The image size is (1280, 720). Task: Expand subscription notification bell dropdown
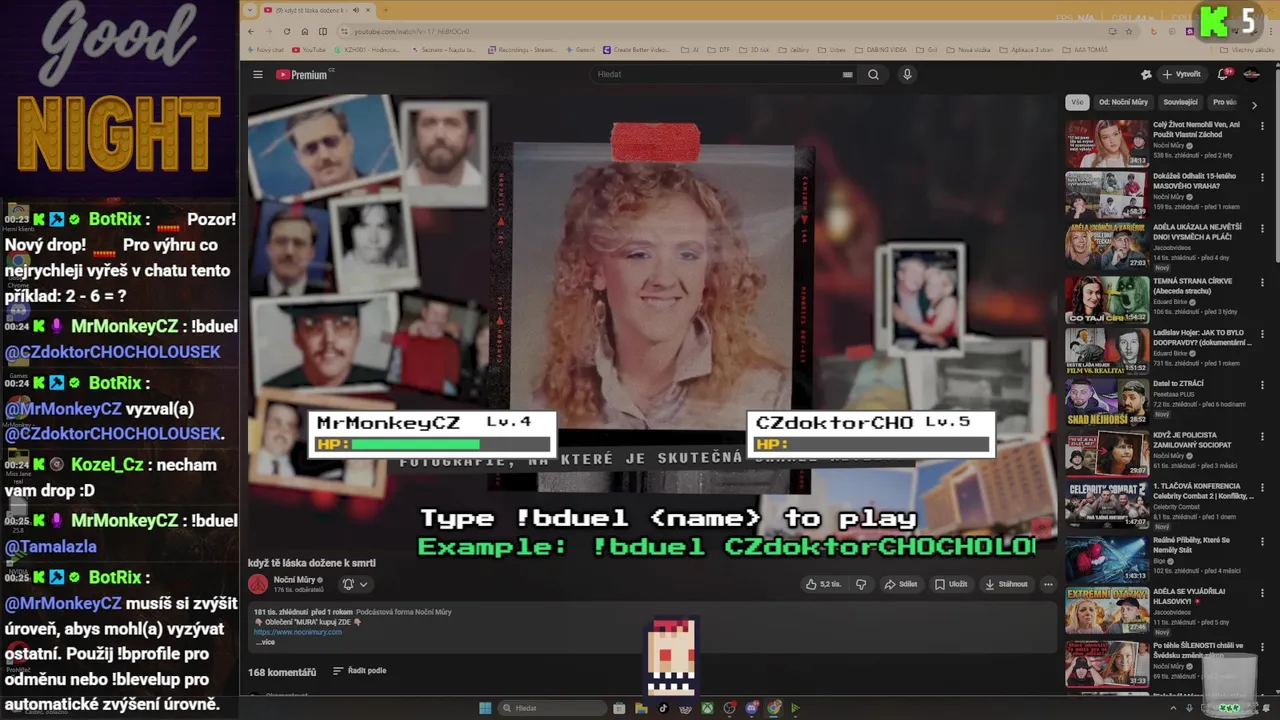355,584
